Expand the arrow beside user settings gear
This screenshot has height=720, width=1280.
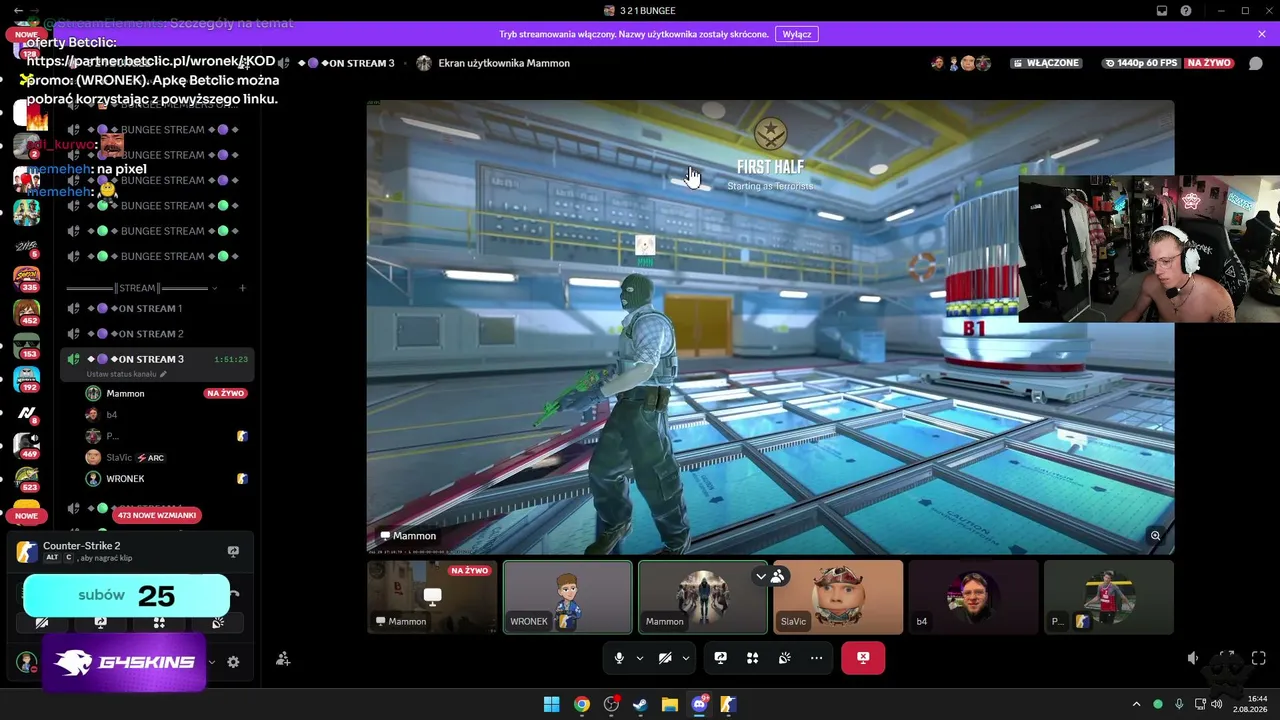tap(211, 662)
